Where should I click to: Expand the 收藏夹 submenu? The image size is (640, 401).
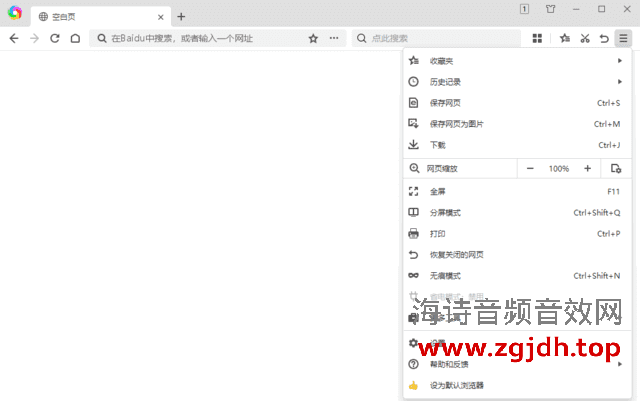pyautogui.click(x=517, y=61)
